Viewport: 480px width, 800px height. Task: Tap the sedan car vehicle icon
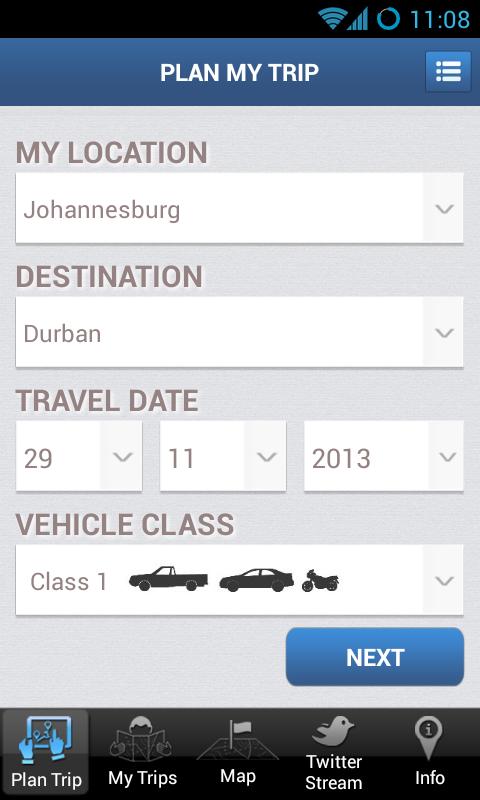(257, 580)
